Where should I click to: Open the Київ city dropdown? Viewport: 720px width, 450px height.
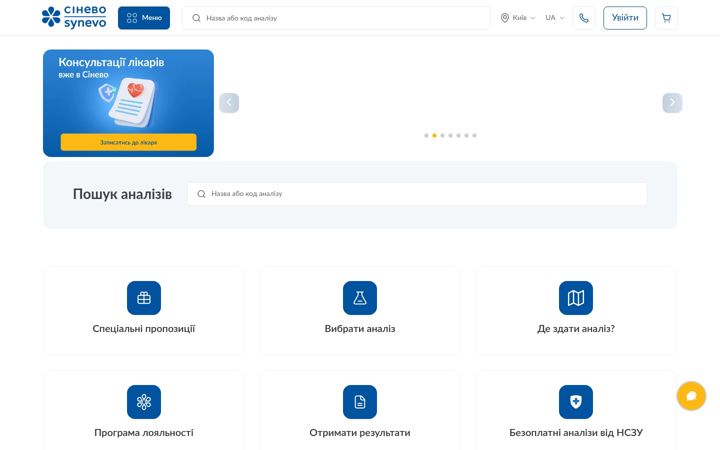pyautogui.click(x=518, y=18)
